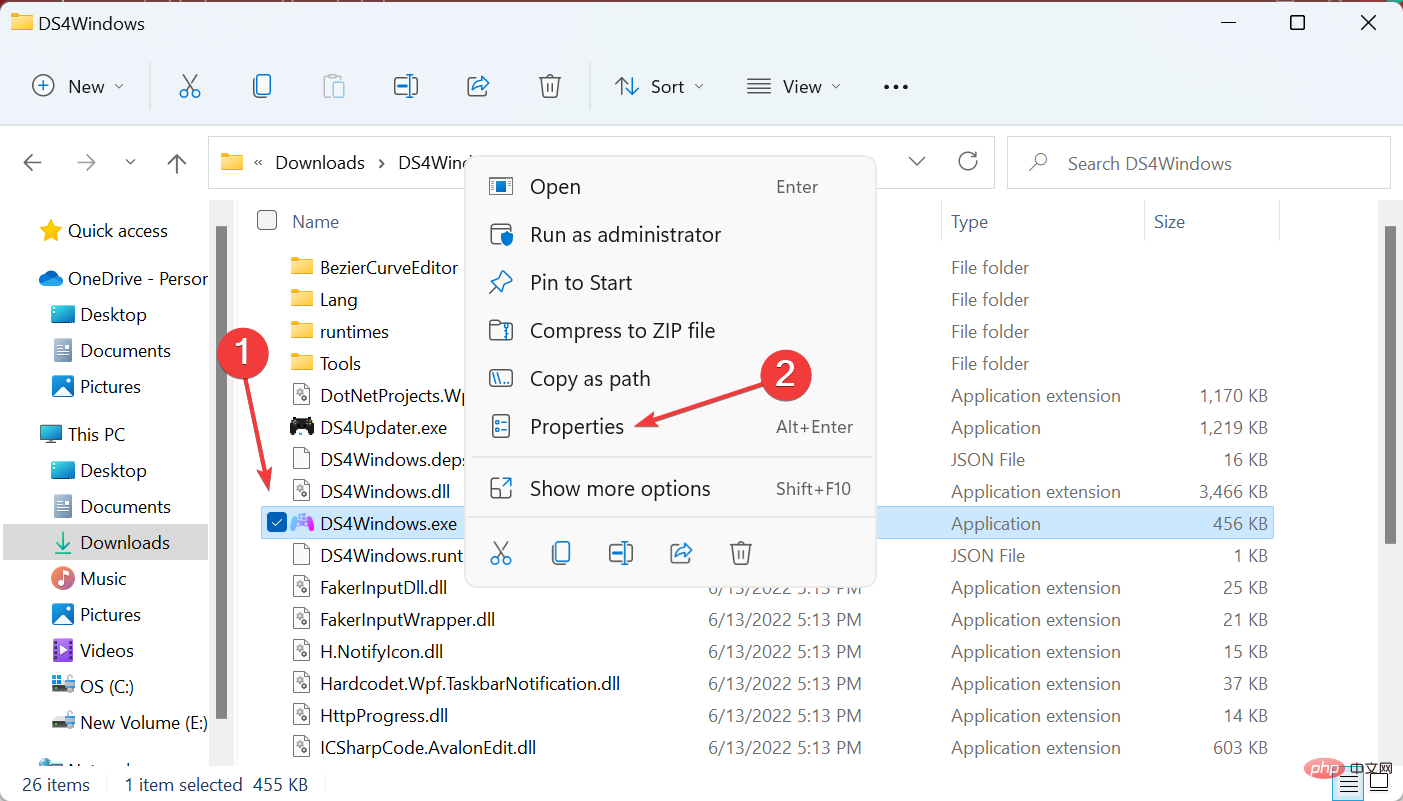Click the Refresh button beside the address bar
The width and height of the screenshot is (1403, 801).
[967, 162]
